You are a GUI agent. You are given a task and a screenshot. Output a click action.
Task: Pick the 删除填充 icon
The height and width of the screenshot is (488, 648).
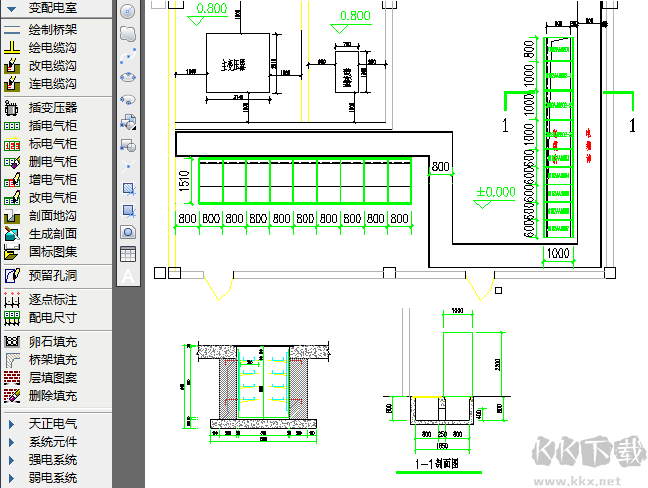pos(12,396)
